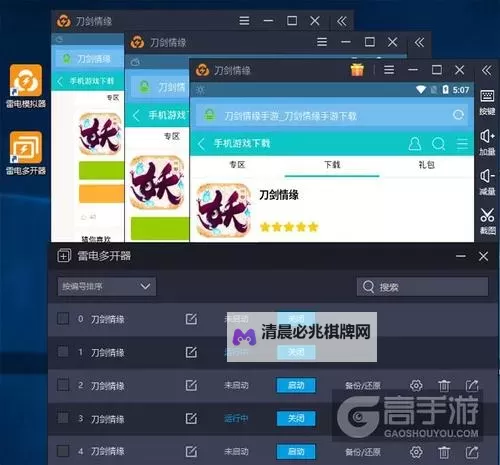This screenshot has height=465, width=500.
Task: Click 启动 button for instance 2
Action: [296, 386]
